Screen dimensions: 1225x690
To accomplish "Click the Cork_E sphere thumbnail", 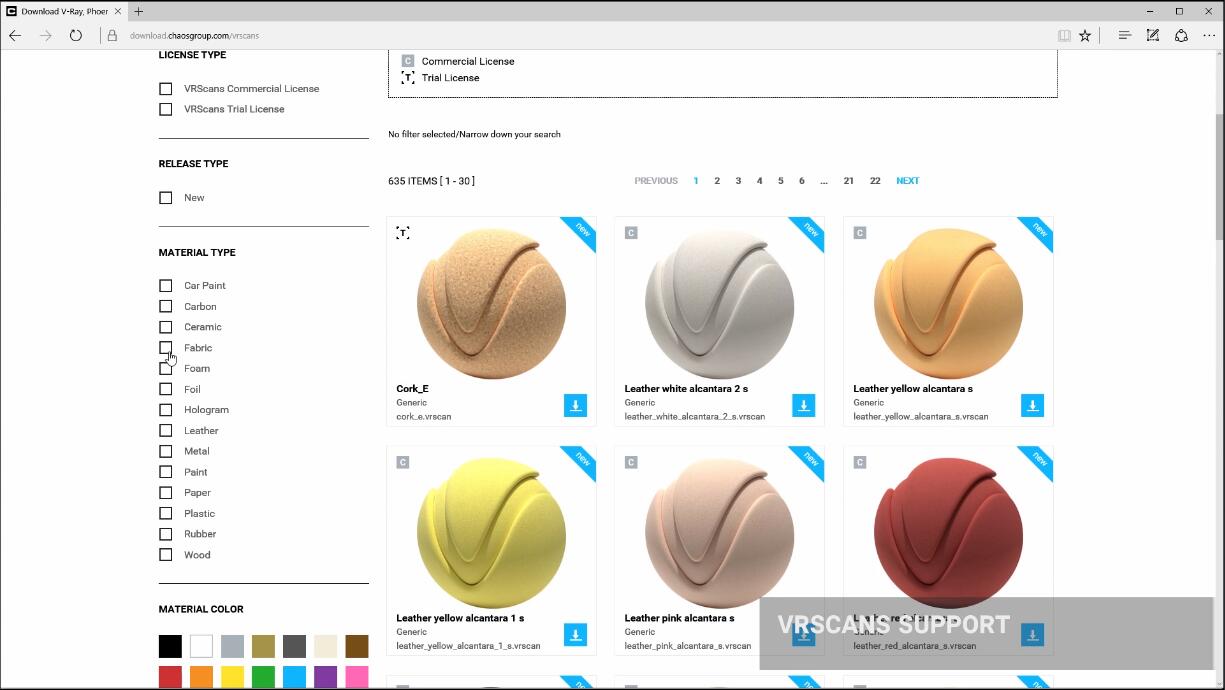I will tap(491, 303).
